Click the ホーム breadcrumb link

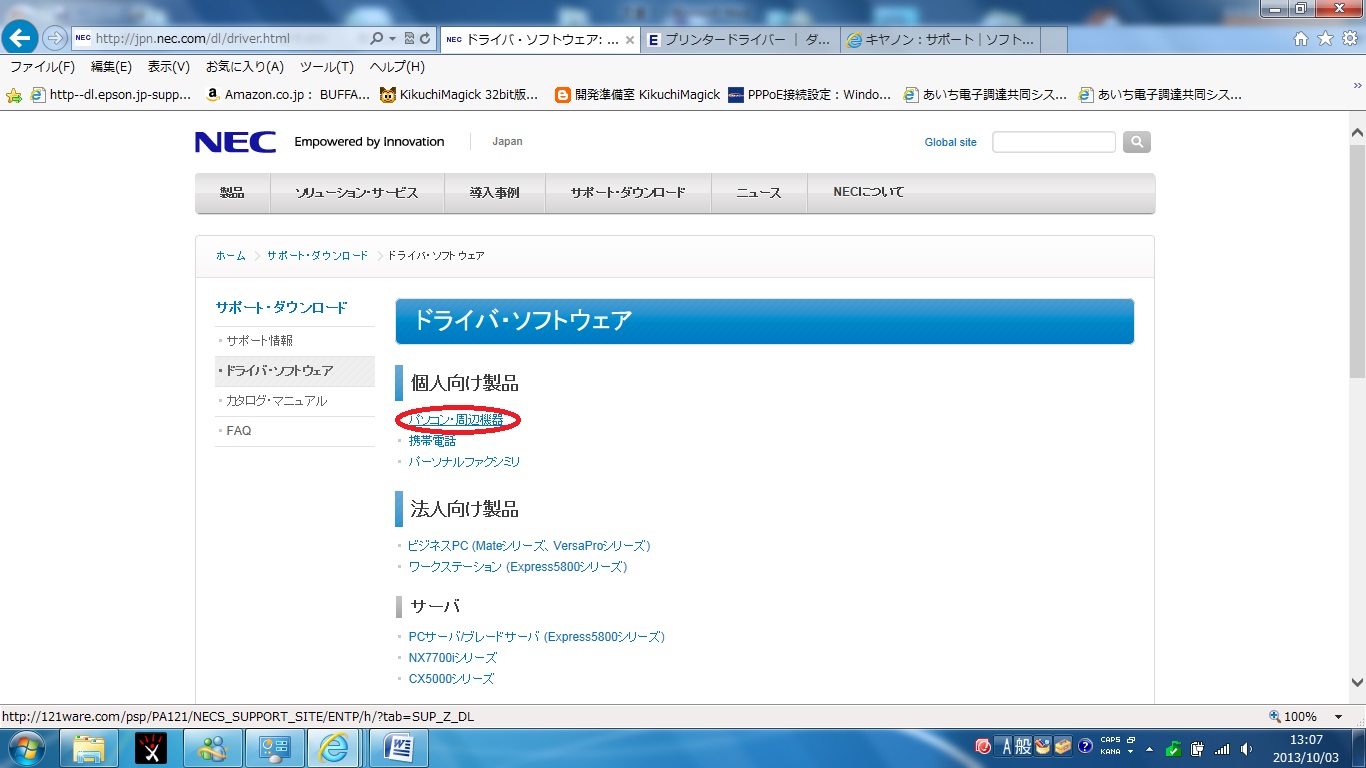[x=231, y=256]
